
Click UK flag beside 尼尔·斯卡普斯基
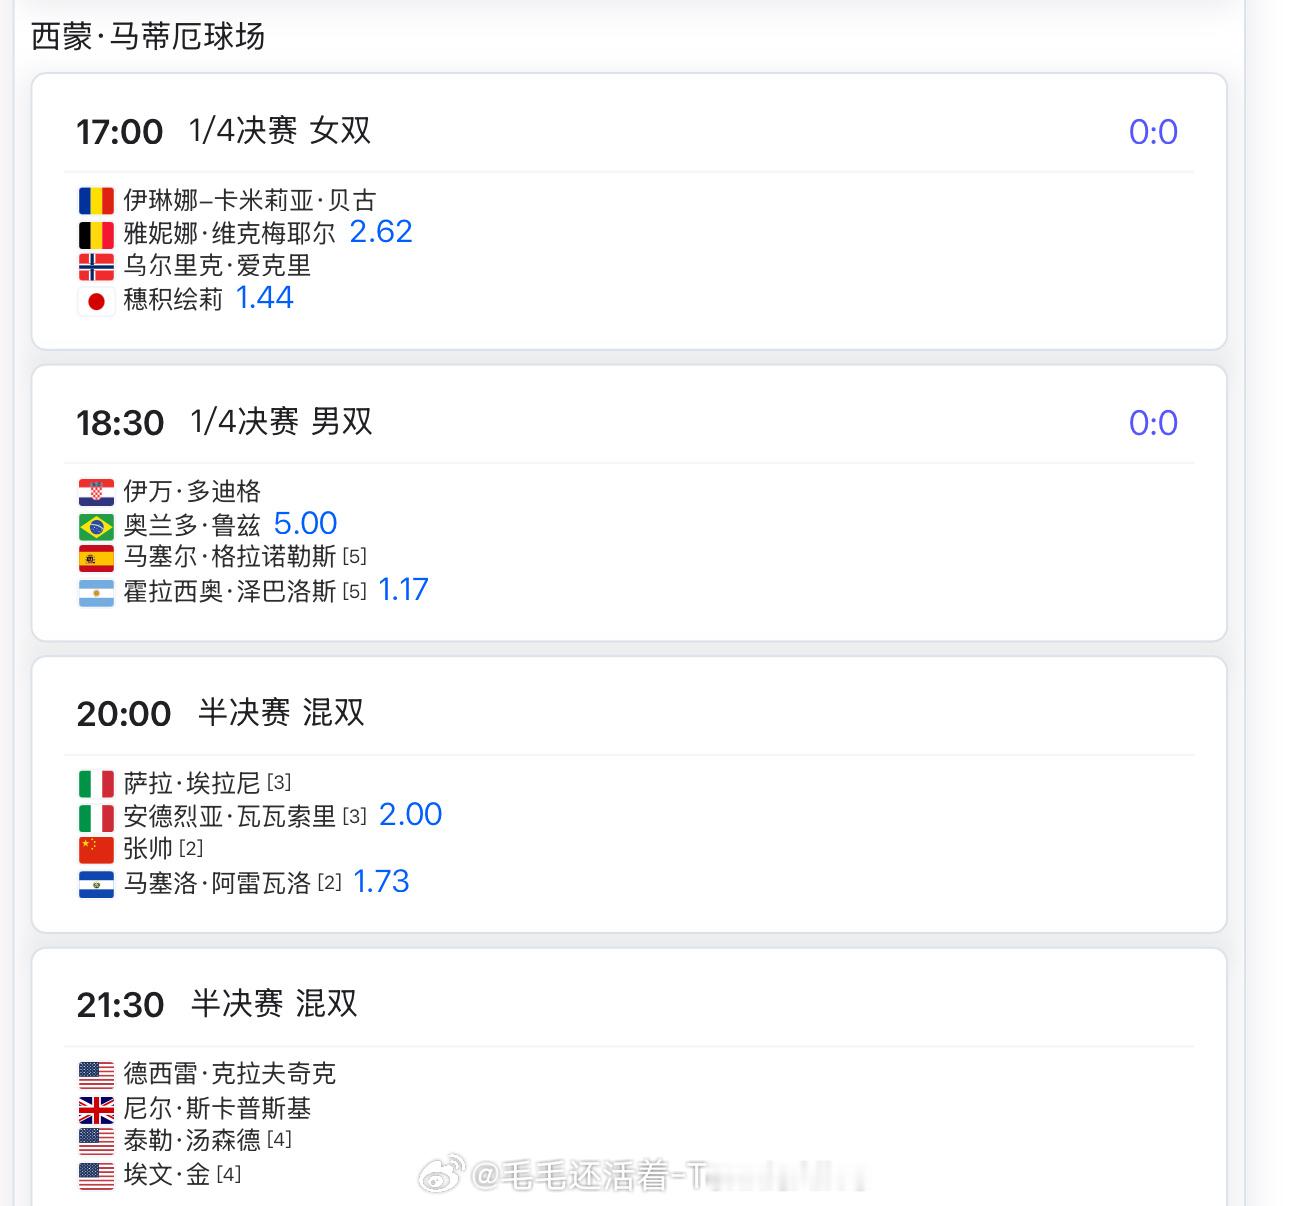coord(96,1109)
